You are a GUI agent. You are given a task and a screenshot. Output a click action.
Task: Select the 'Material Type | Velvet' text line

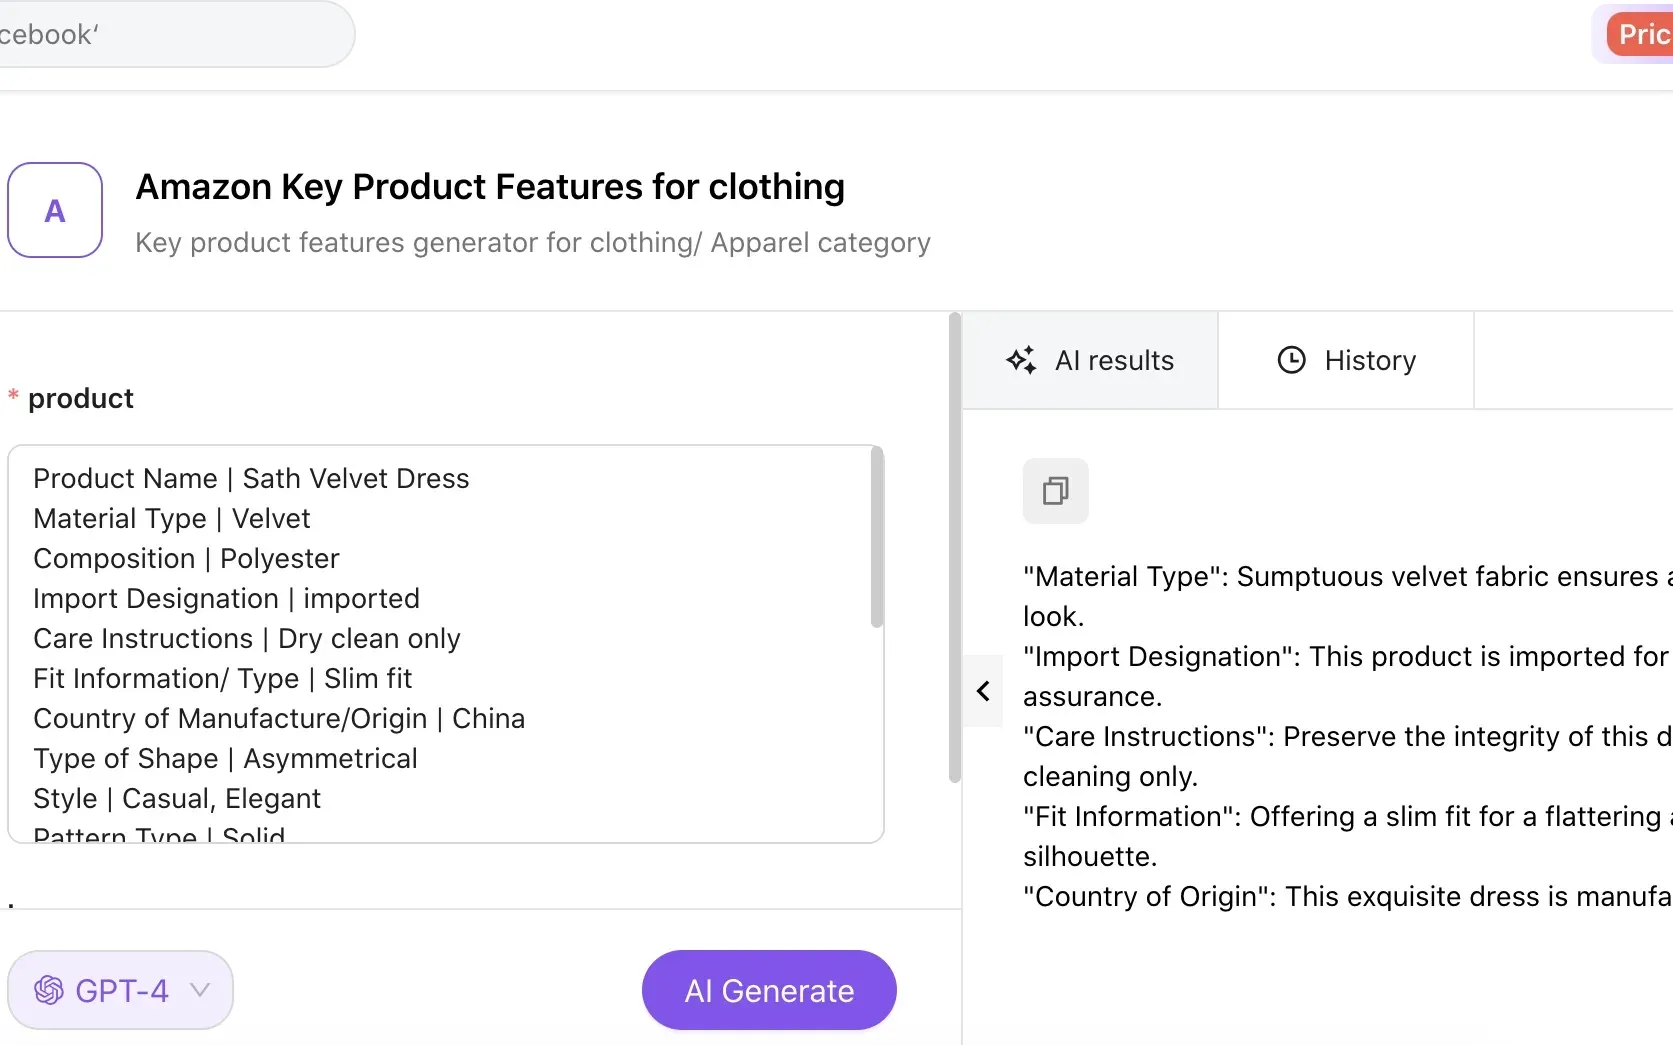[x=171, y=518]
